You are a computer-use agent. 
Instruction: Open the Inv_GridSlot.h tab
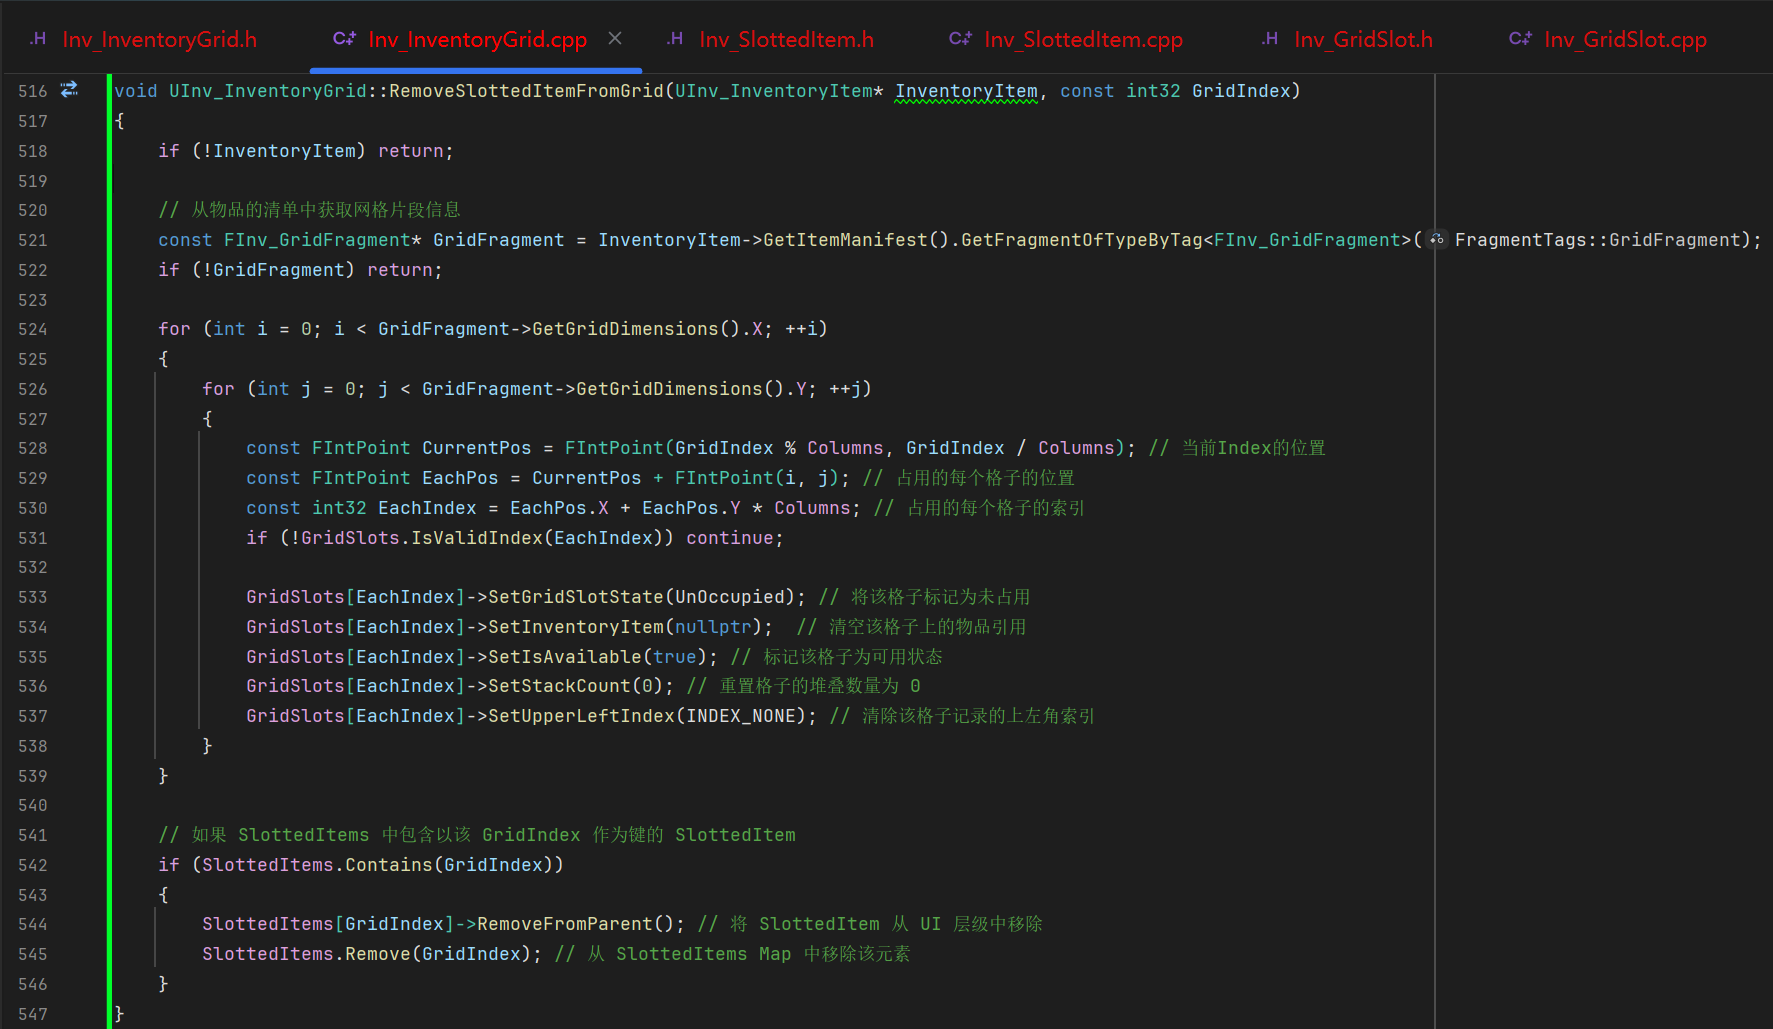pyautogui.click(x=1347, y=39)
